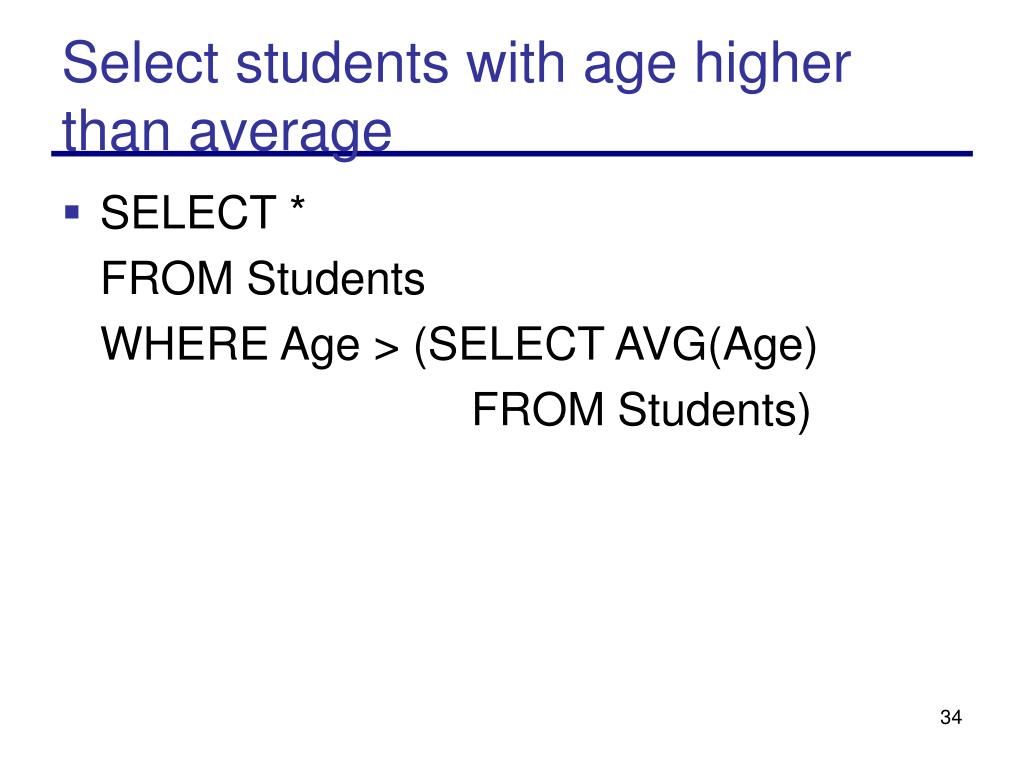Click the blue square bullet marker
Viewport: 1024px width, 768px height.
(x=72, y=212)
